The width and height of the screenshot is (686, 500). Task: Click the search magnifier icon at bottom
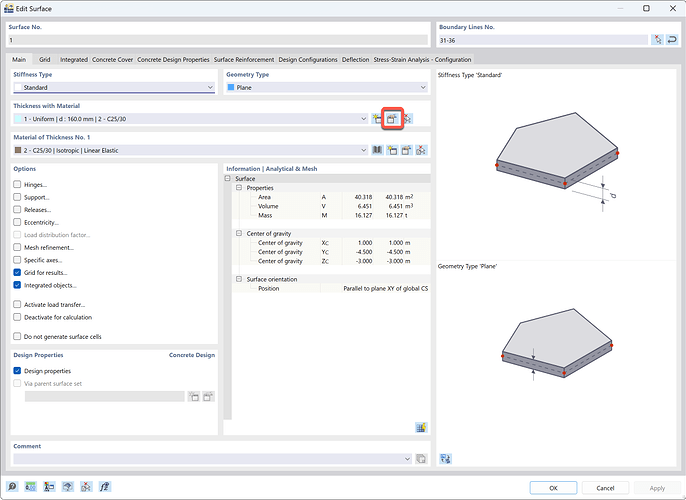(x=12, y=486)
